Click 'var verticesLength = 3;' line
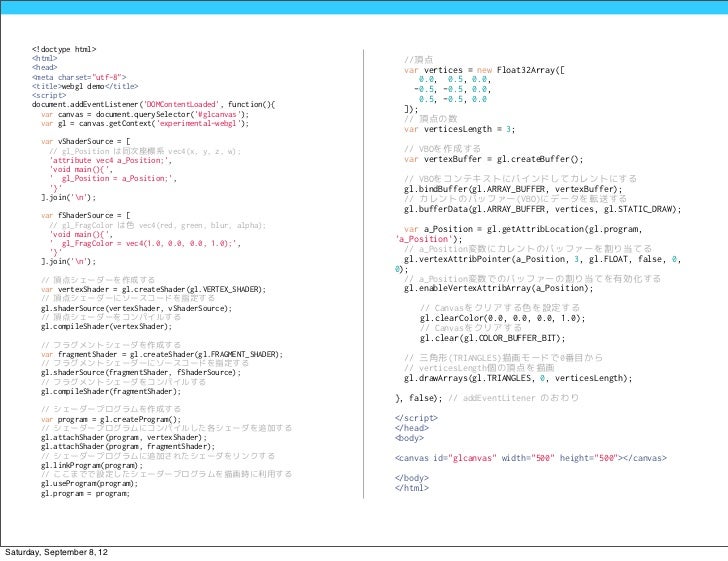 pos(460,129)
